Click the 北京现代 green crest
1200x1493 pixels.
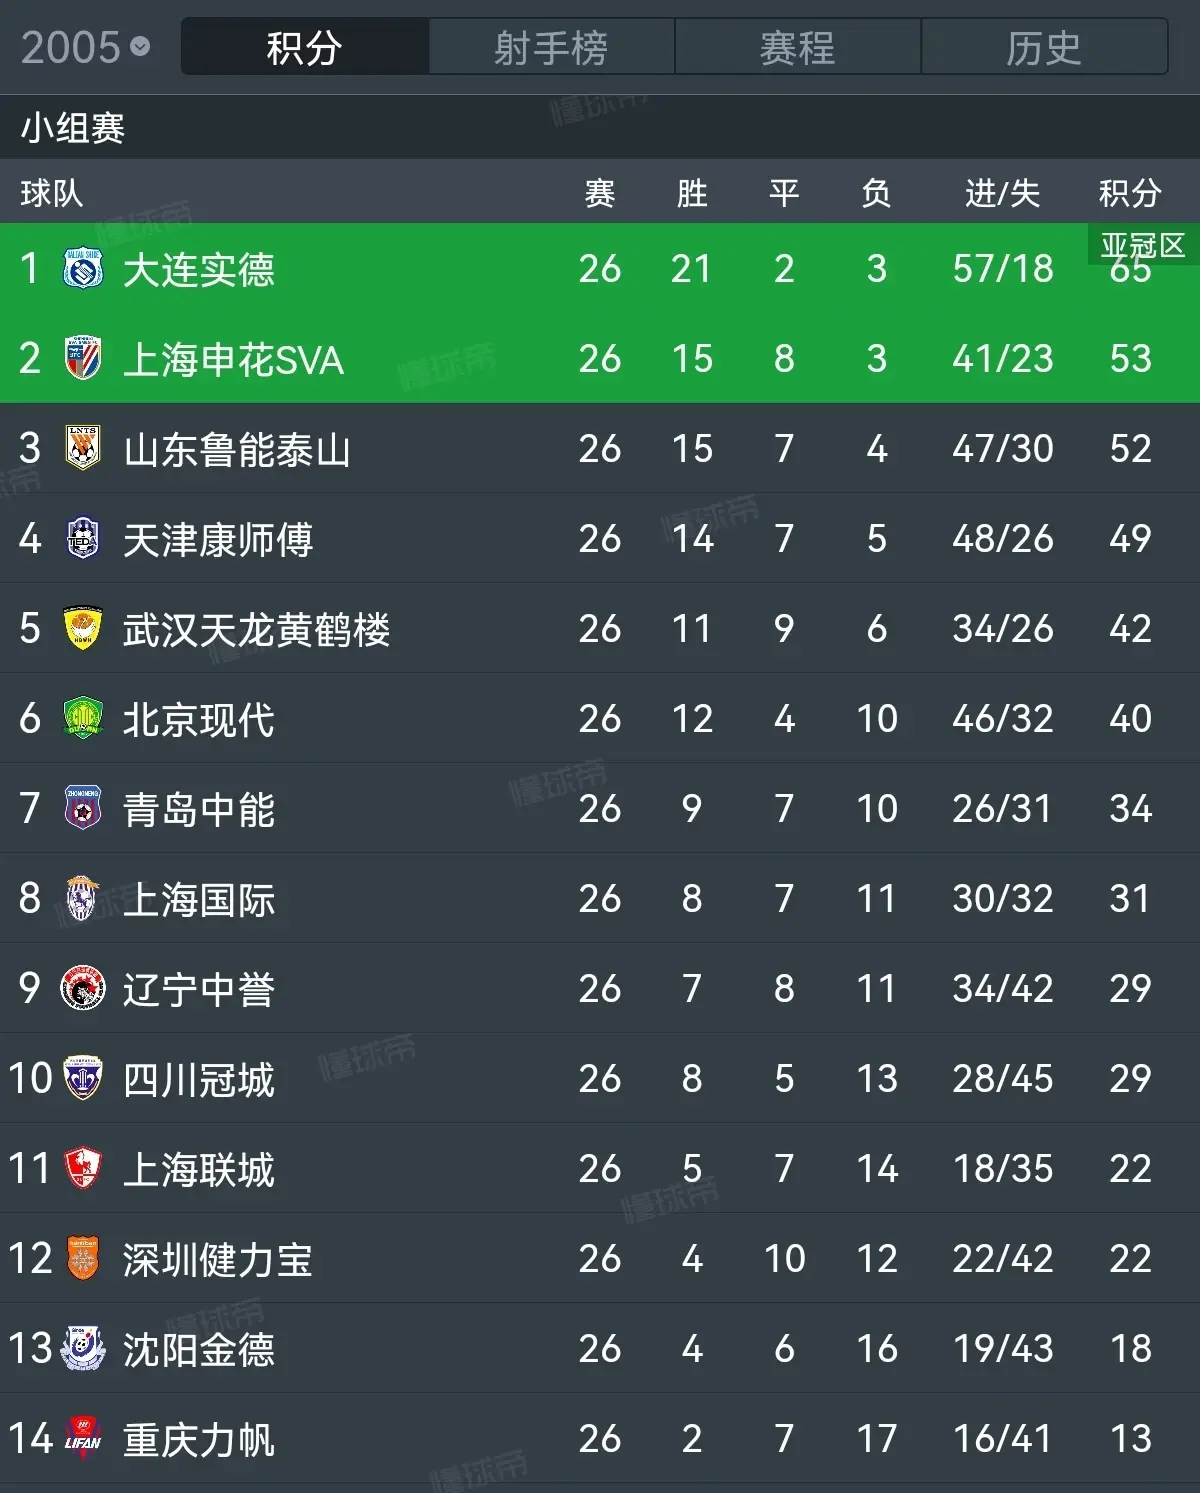(x=83, y=719)
